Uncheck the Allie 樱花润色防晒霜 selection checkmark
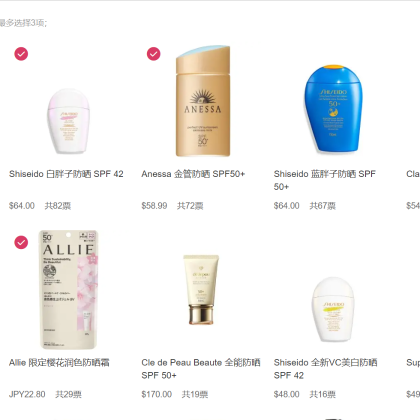Viewport: 420px width, 420px height. click(21, 242)
